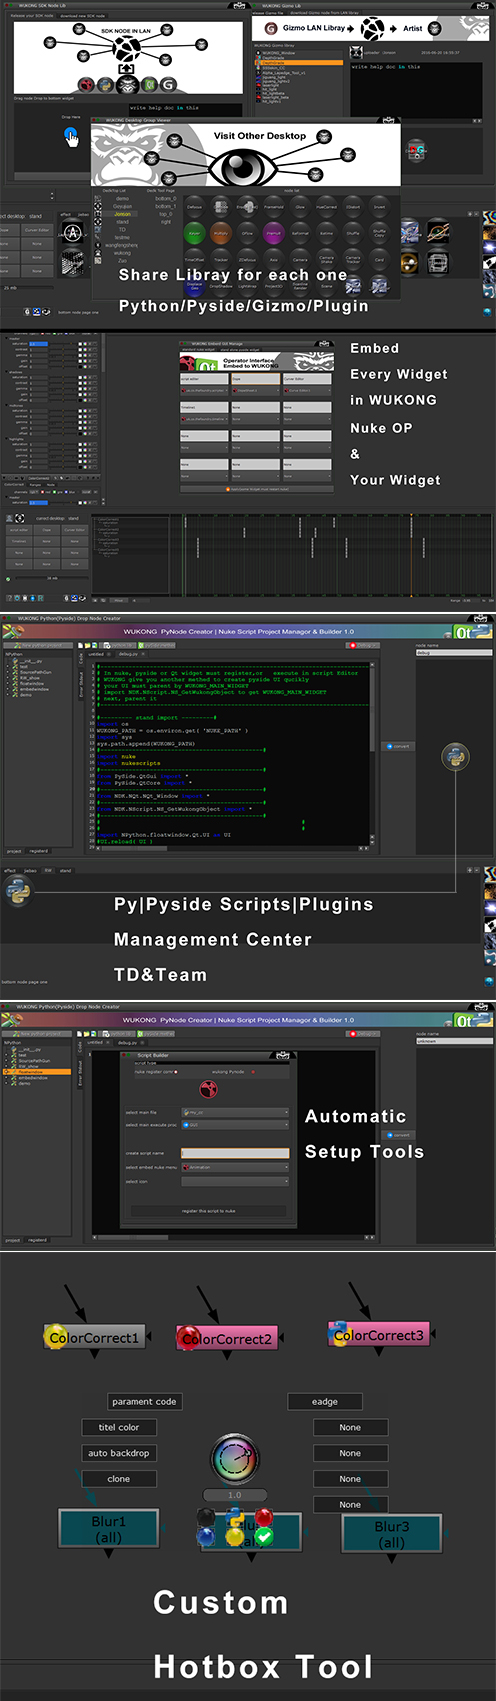Image resolution: width=496 pixels, height=1701 pixels.
Task: Click the Python node icon under 'effect' tab
Action: pyautogui.click(x=16, y=890)
